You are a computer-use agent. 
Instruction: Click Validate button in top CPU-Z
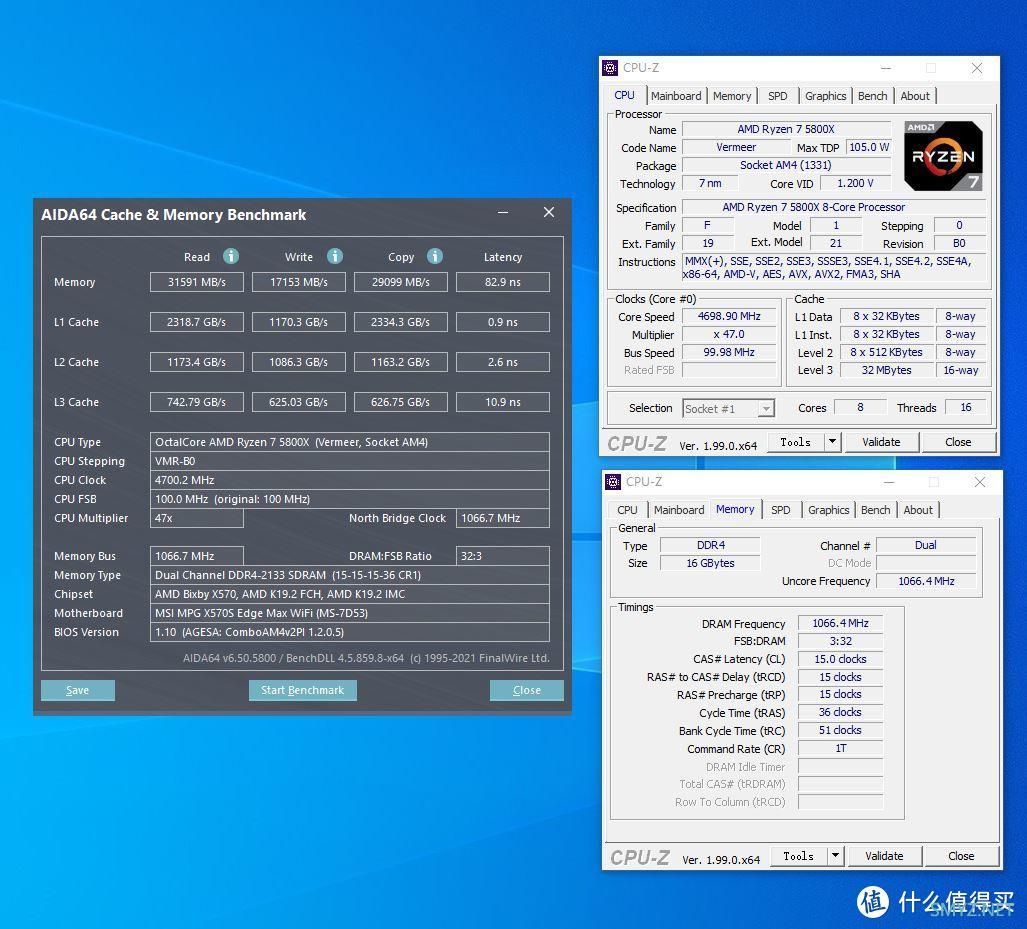point(881,442)
